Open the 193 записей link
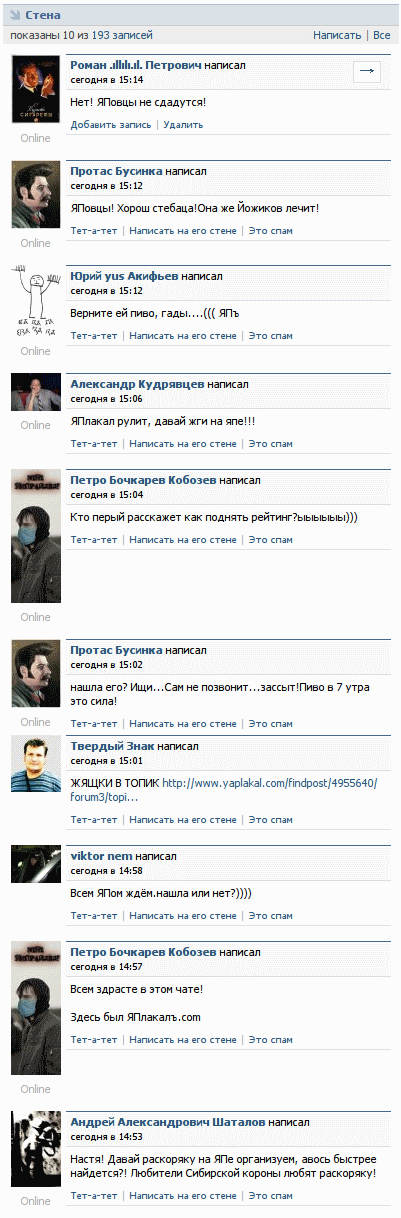Viewport: 401px width, 1218px height. [123, 35]
